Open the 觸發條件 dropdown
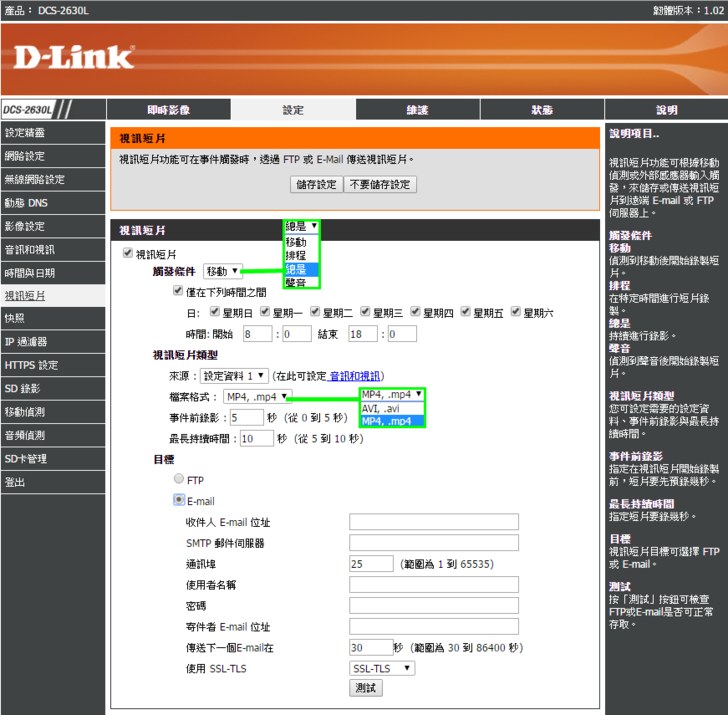 (x=223, y=271)
